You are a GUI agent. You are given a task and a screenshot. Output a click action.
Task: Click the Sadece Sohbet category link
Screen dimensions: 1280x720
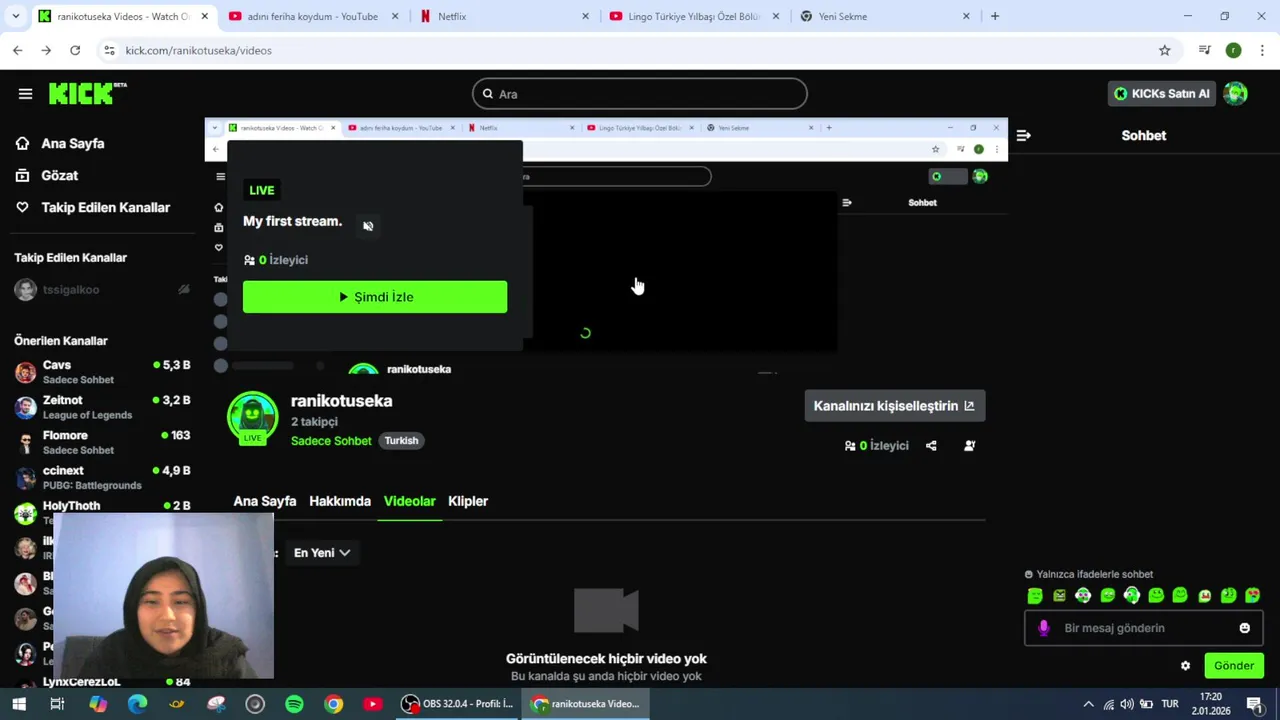[x=331, y=441]
